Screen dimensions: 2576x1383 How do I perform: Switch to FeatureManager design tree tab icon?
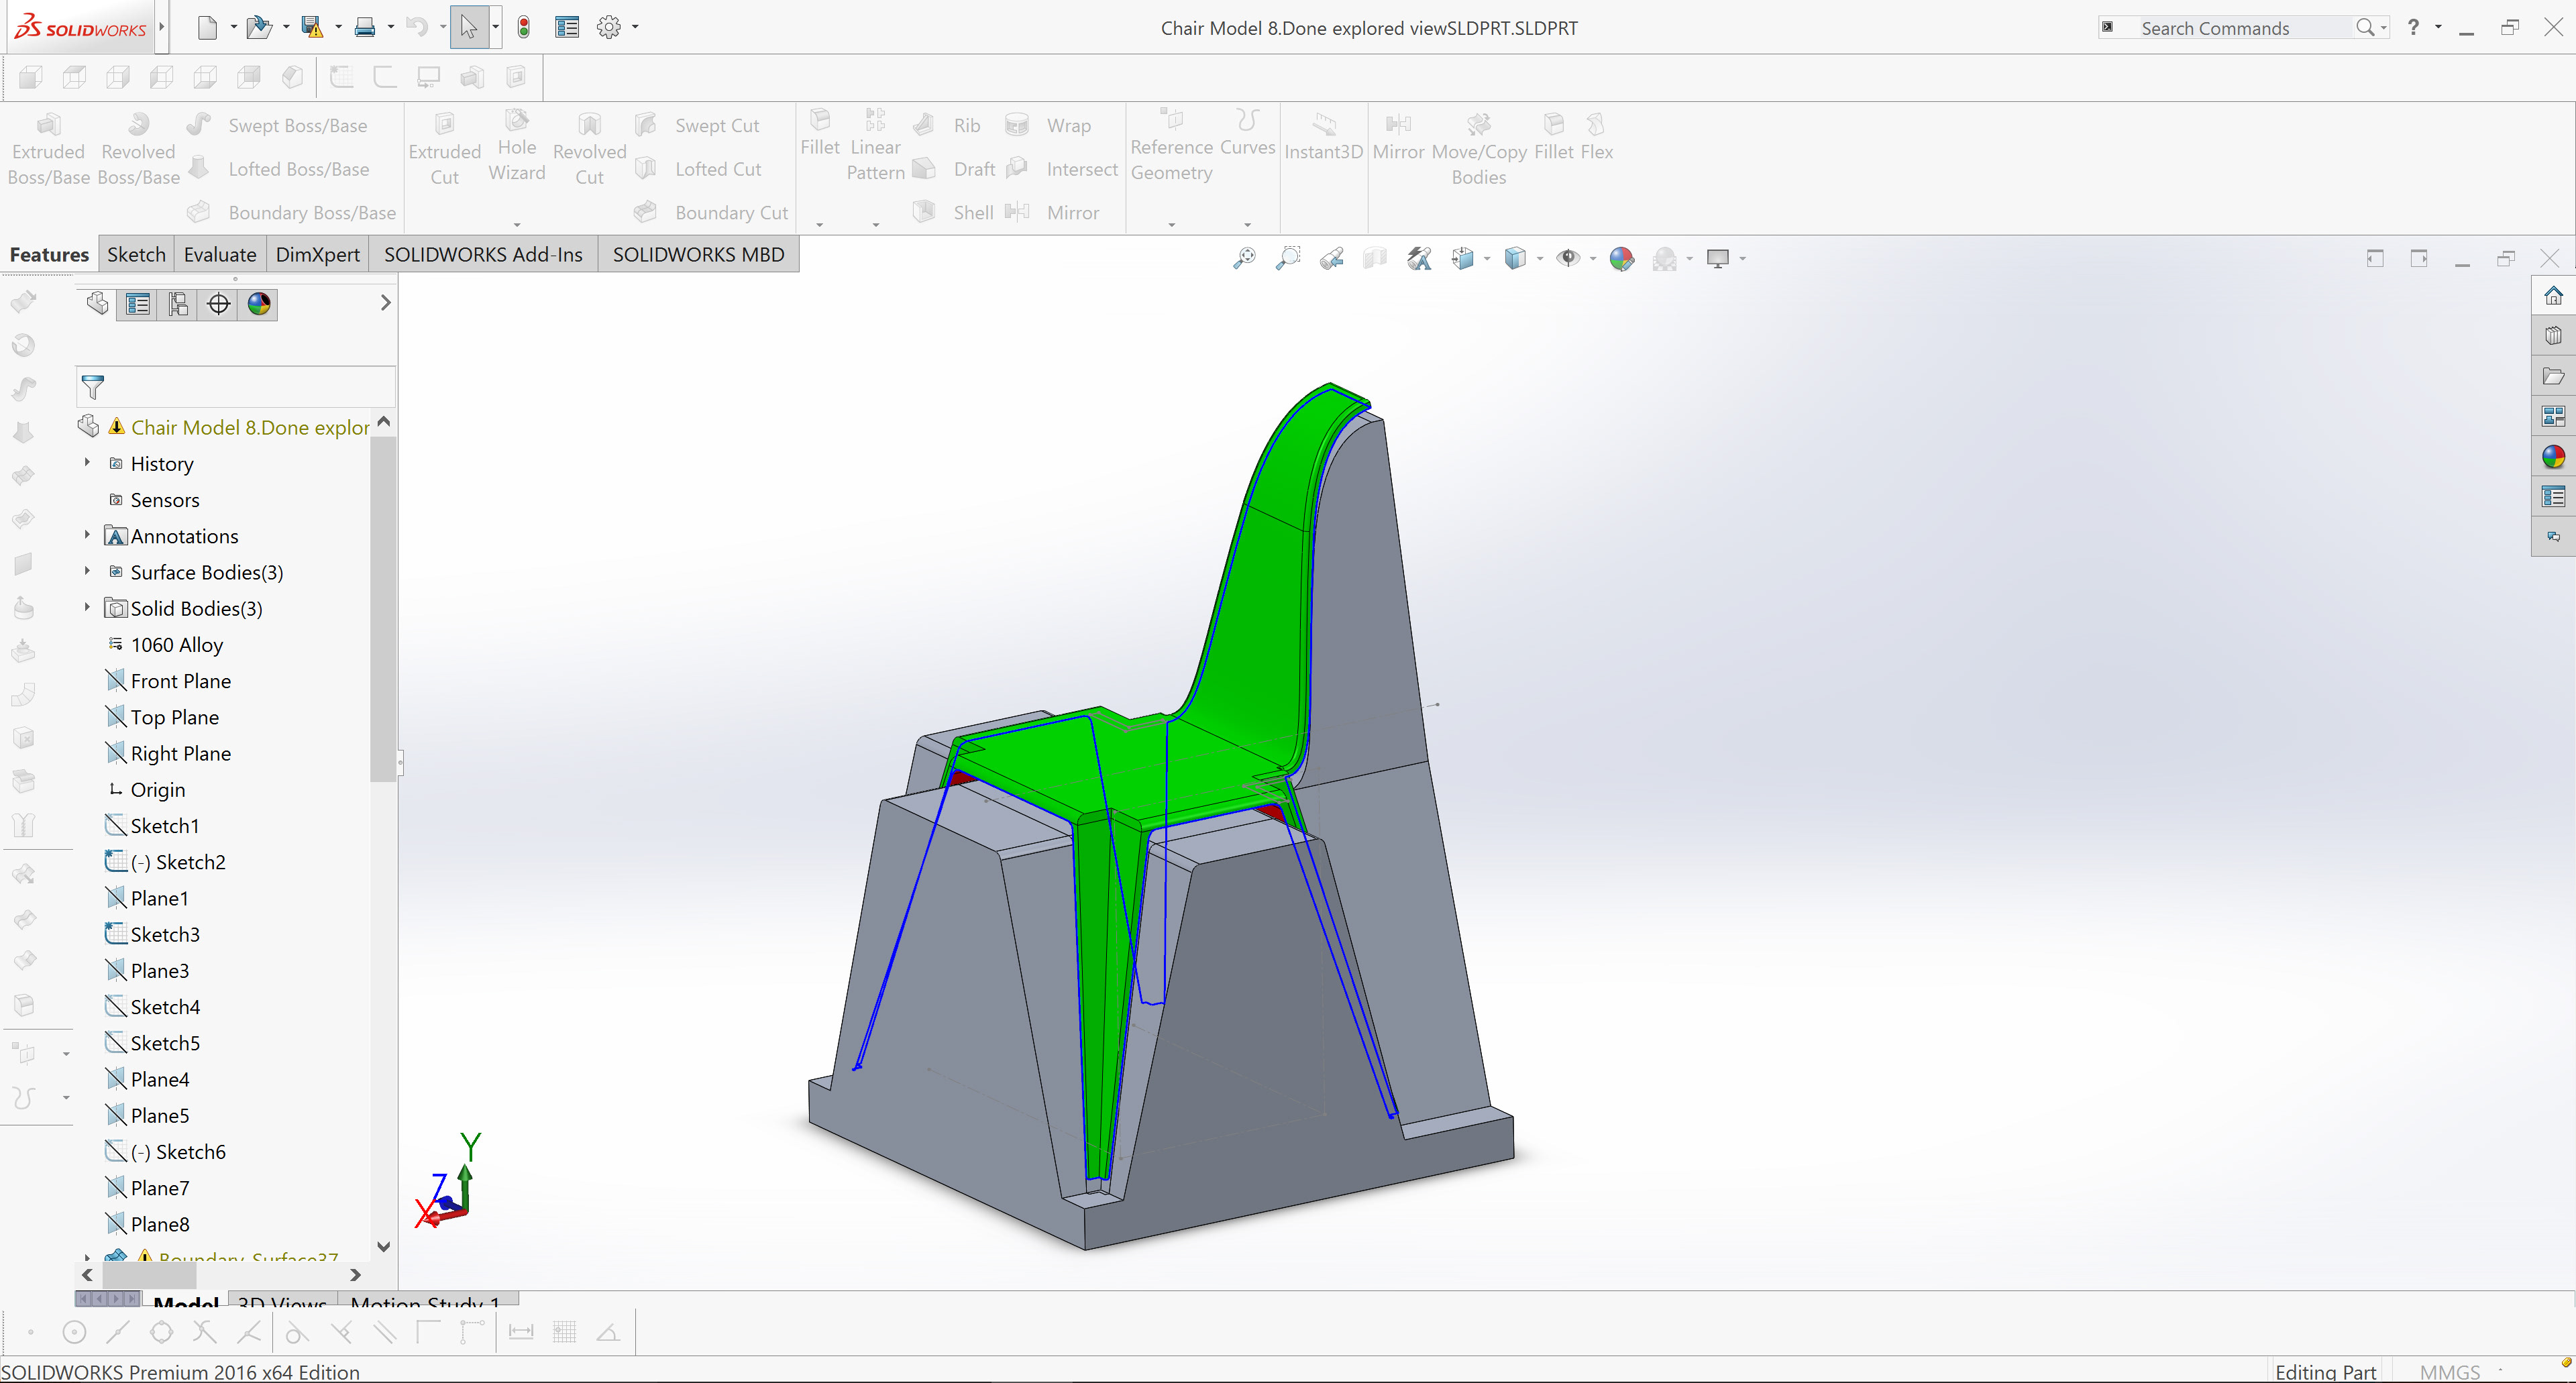tap(97, 303)
